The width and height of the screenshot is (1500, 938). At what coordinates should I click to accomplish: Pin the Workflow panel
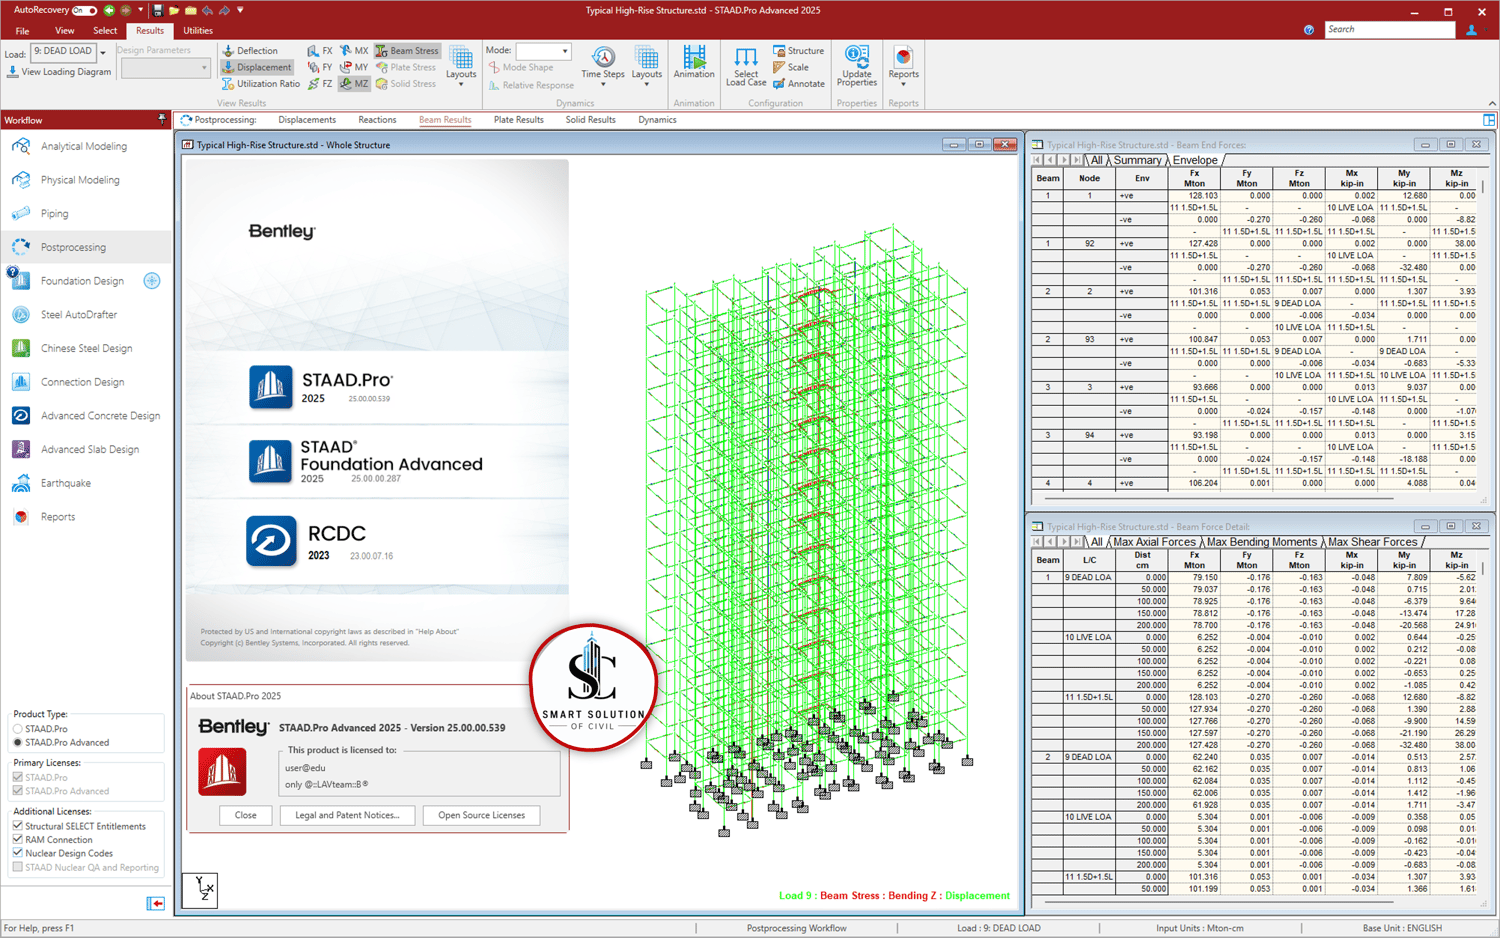pyautogui.click(x=162, y=120)
